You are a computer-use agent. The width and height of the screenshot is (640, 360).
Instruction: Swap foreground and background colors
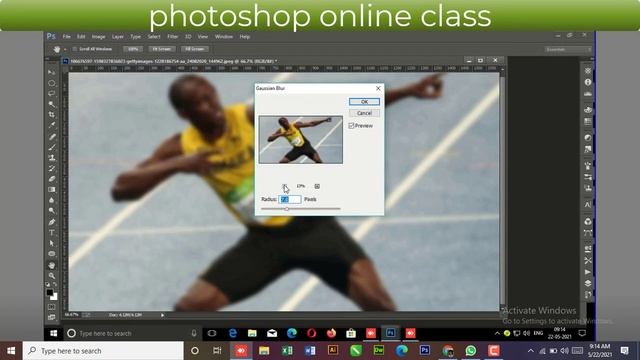pyautogui.click(x=55, y=284)
